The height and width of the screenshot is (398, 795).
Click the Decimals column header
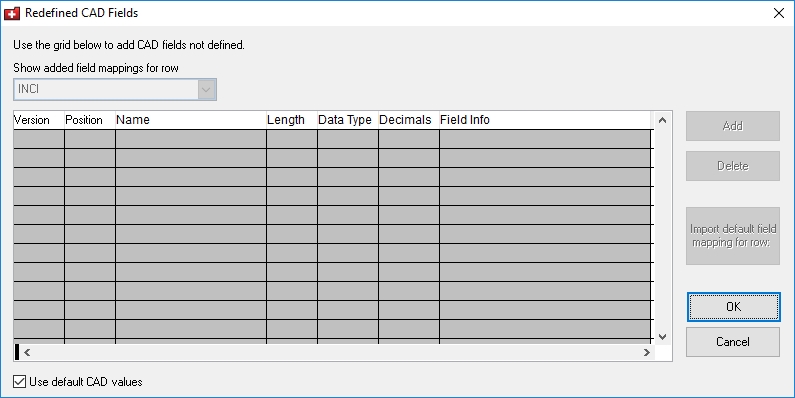tap(409, 120)
